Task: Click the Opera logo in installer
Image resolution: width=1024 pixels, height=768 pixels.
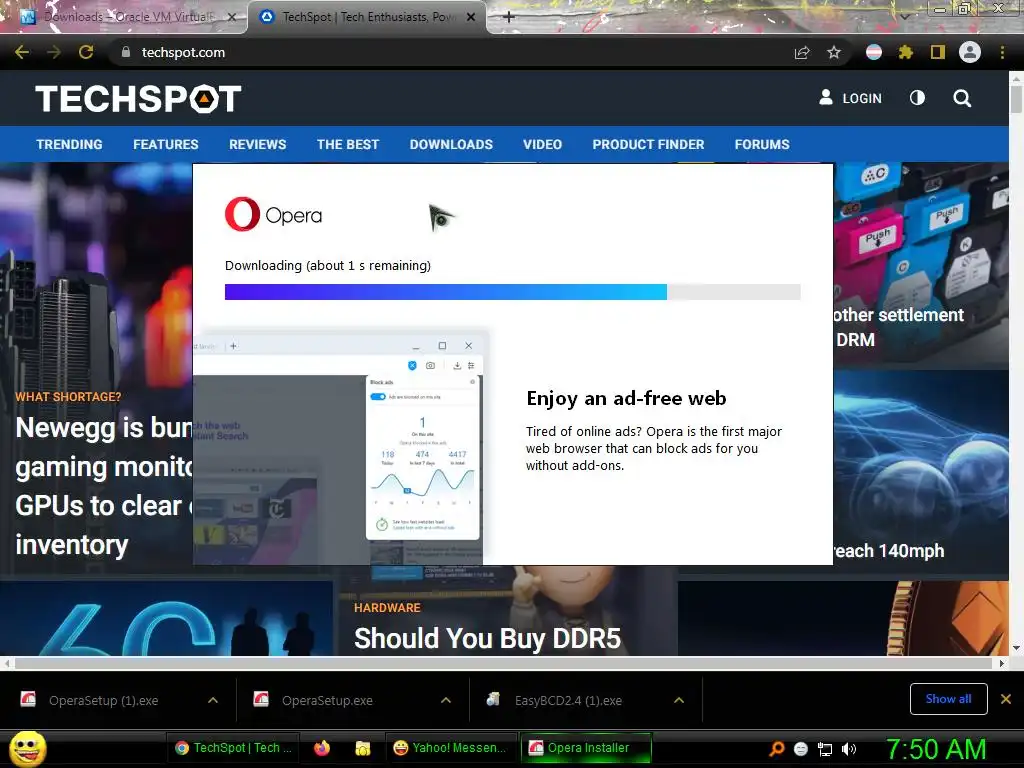Action: click(274, 214)
